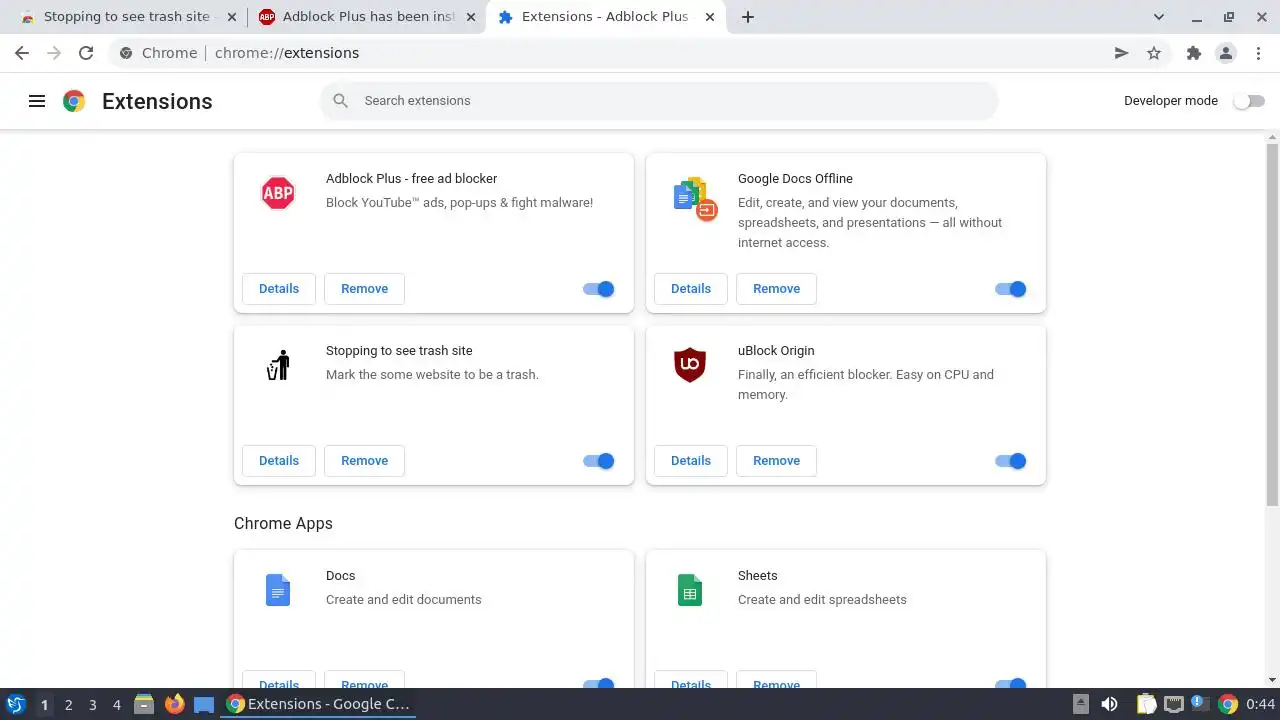Click the network tray icon
1280x720 pixels.
coord(1174,704)
